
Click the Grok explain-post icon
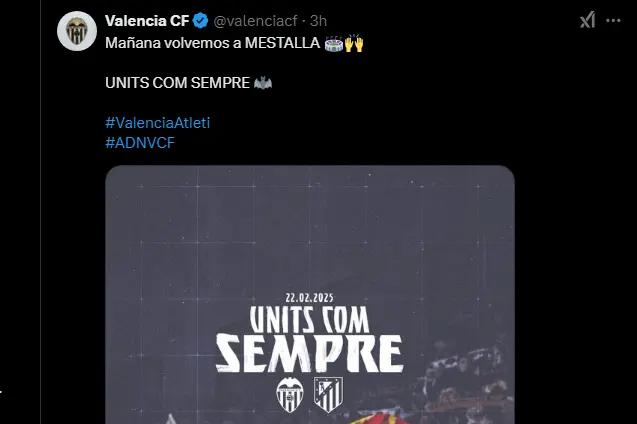(587, 20)
